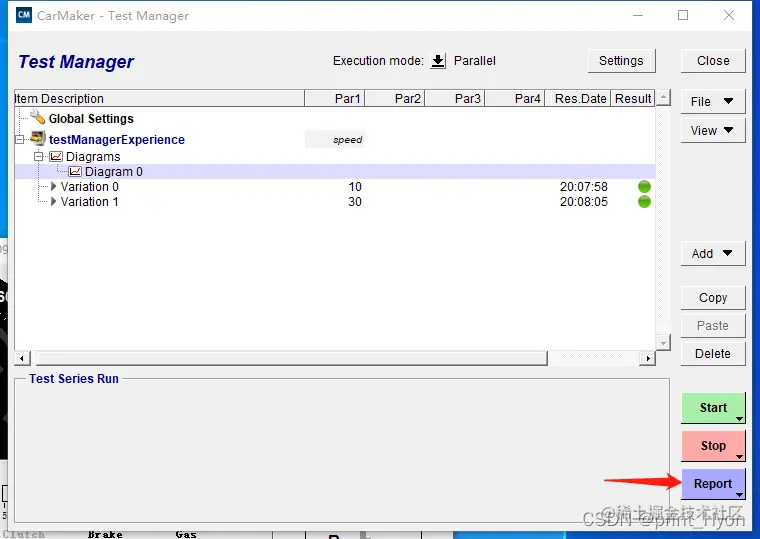760x539 pixels.
Task: Select the Diagram 0 tree item
Action: (x=113, y=172)
